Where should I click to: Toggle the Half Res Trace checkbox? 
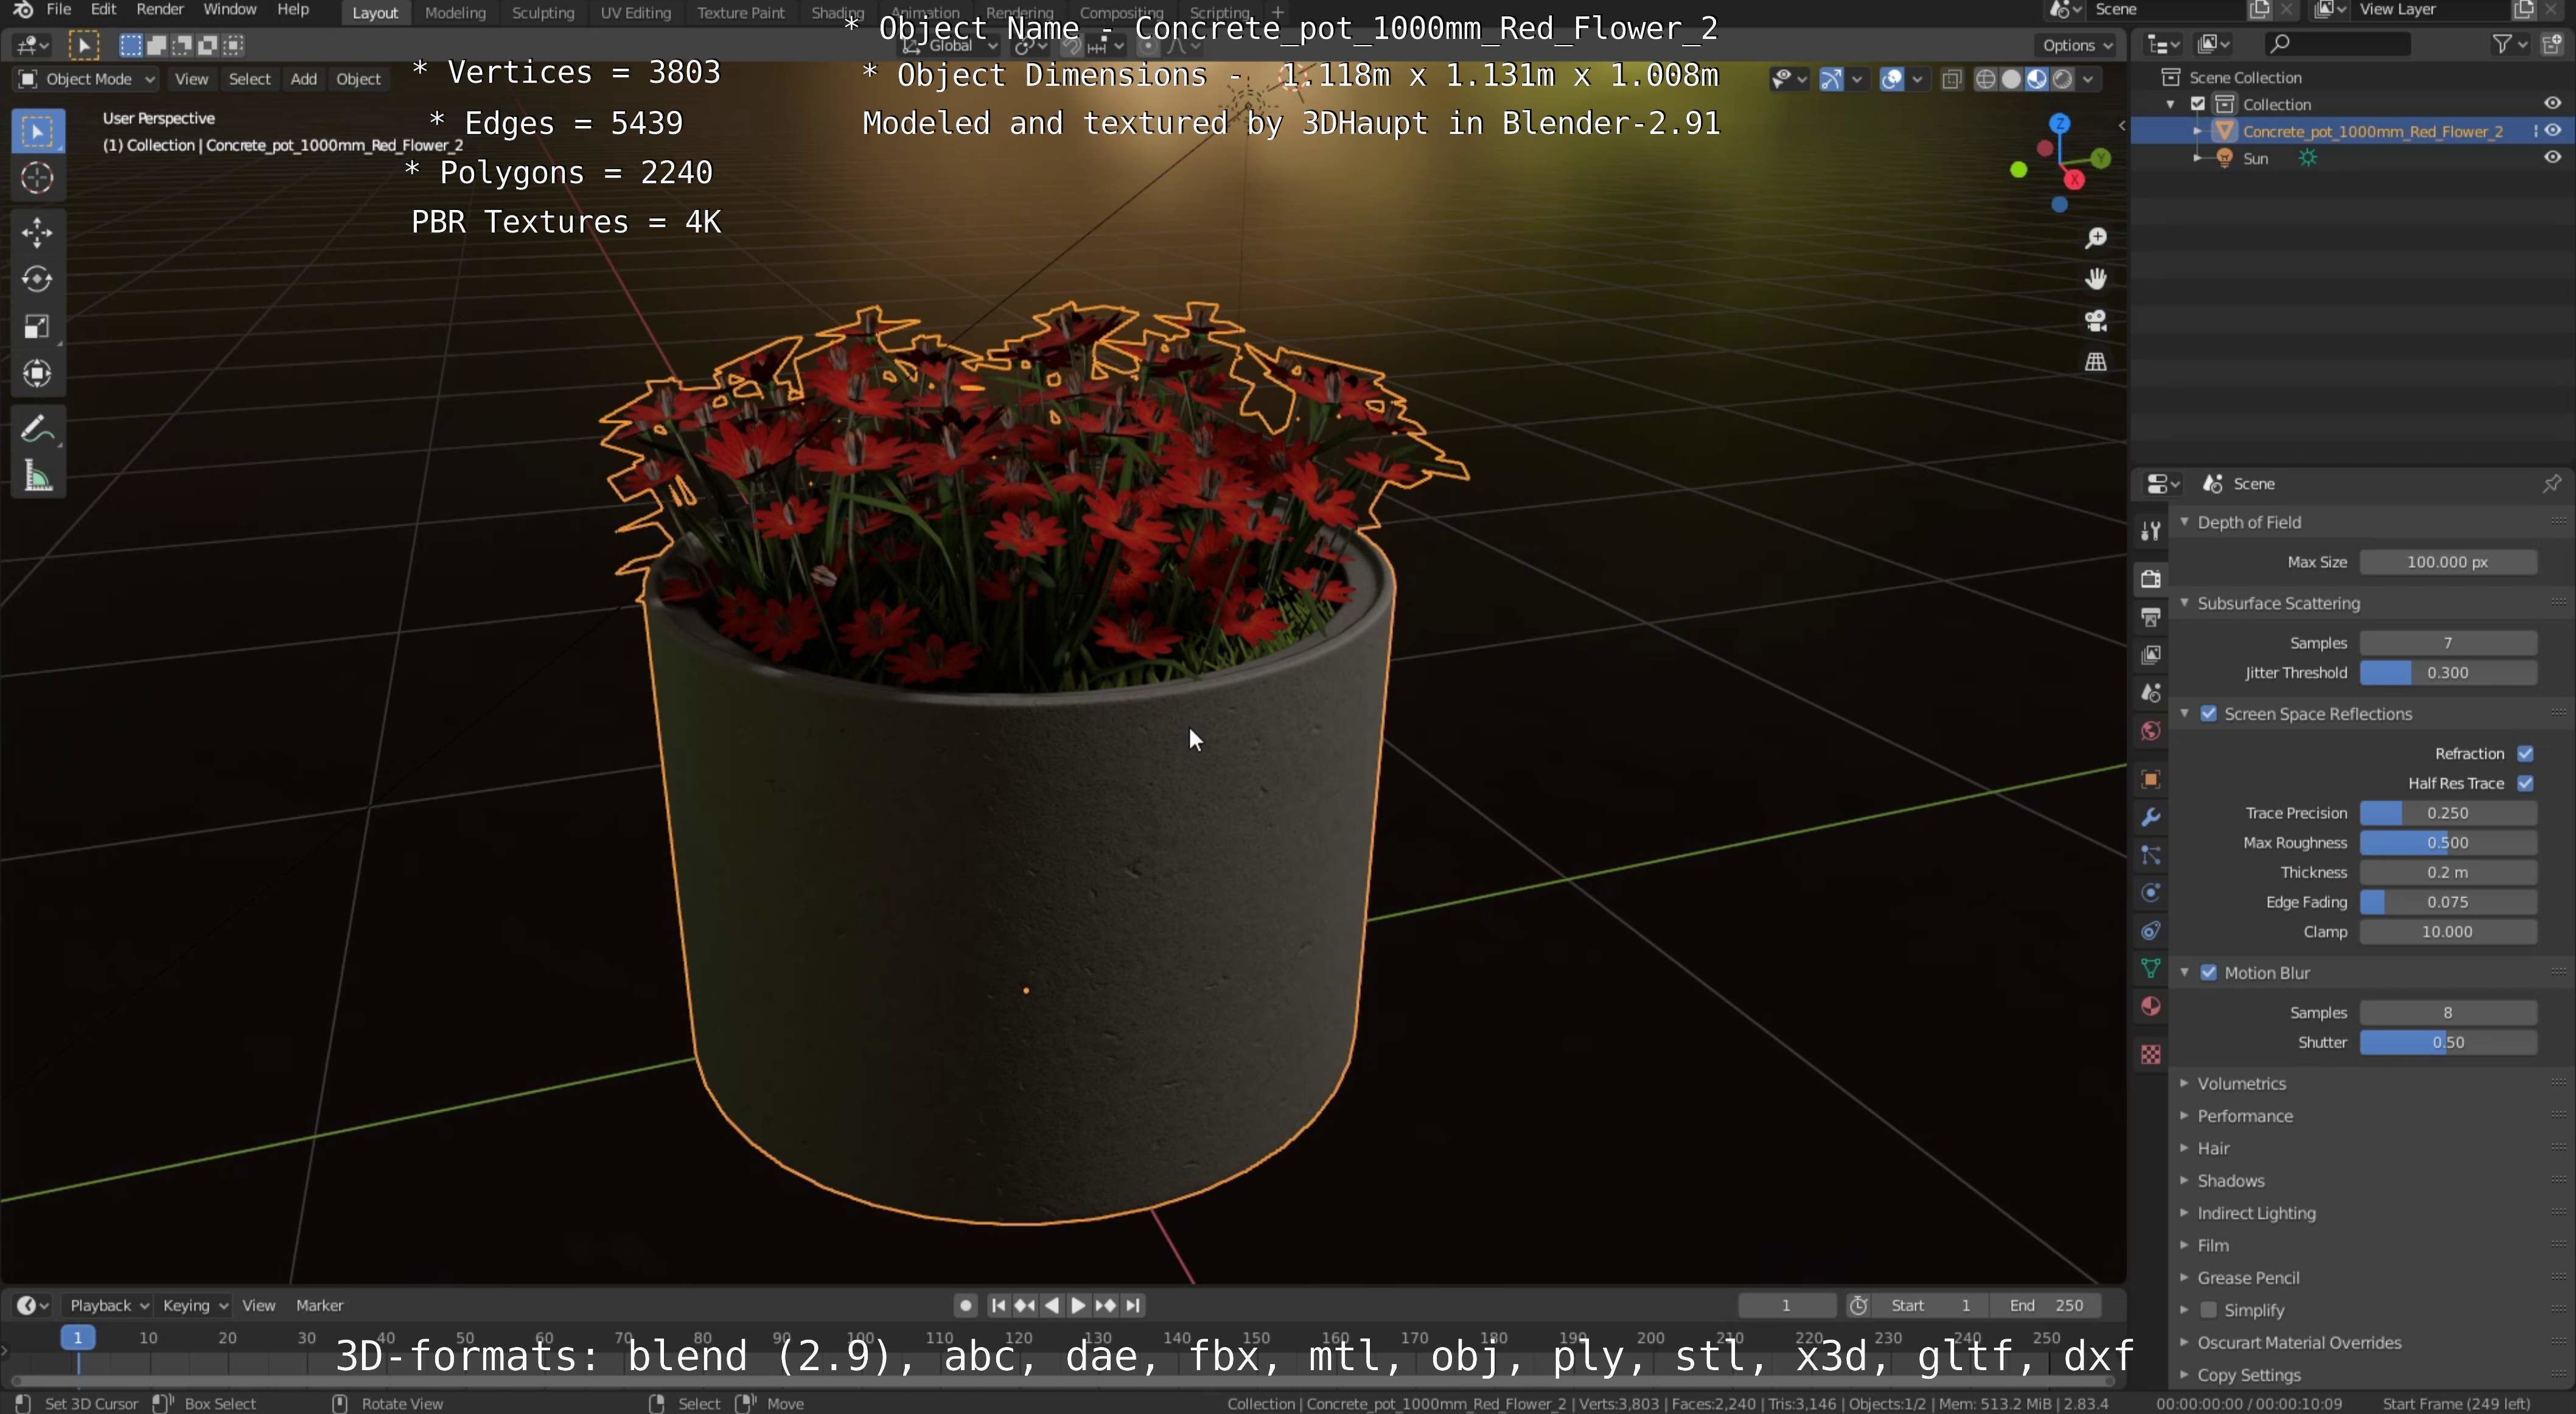point(2525,783)
